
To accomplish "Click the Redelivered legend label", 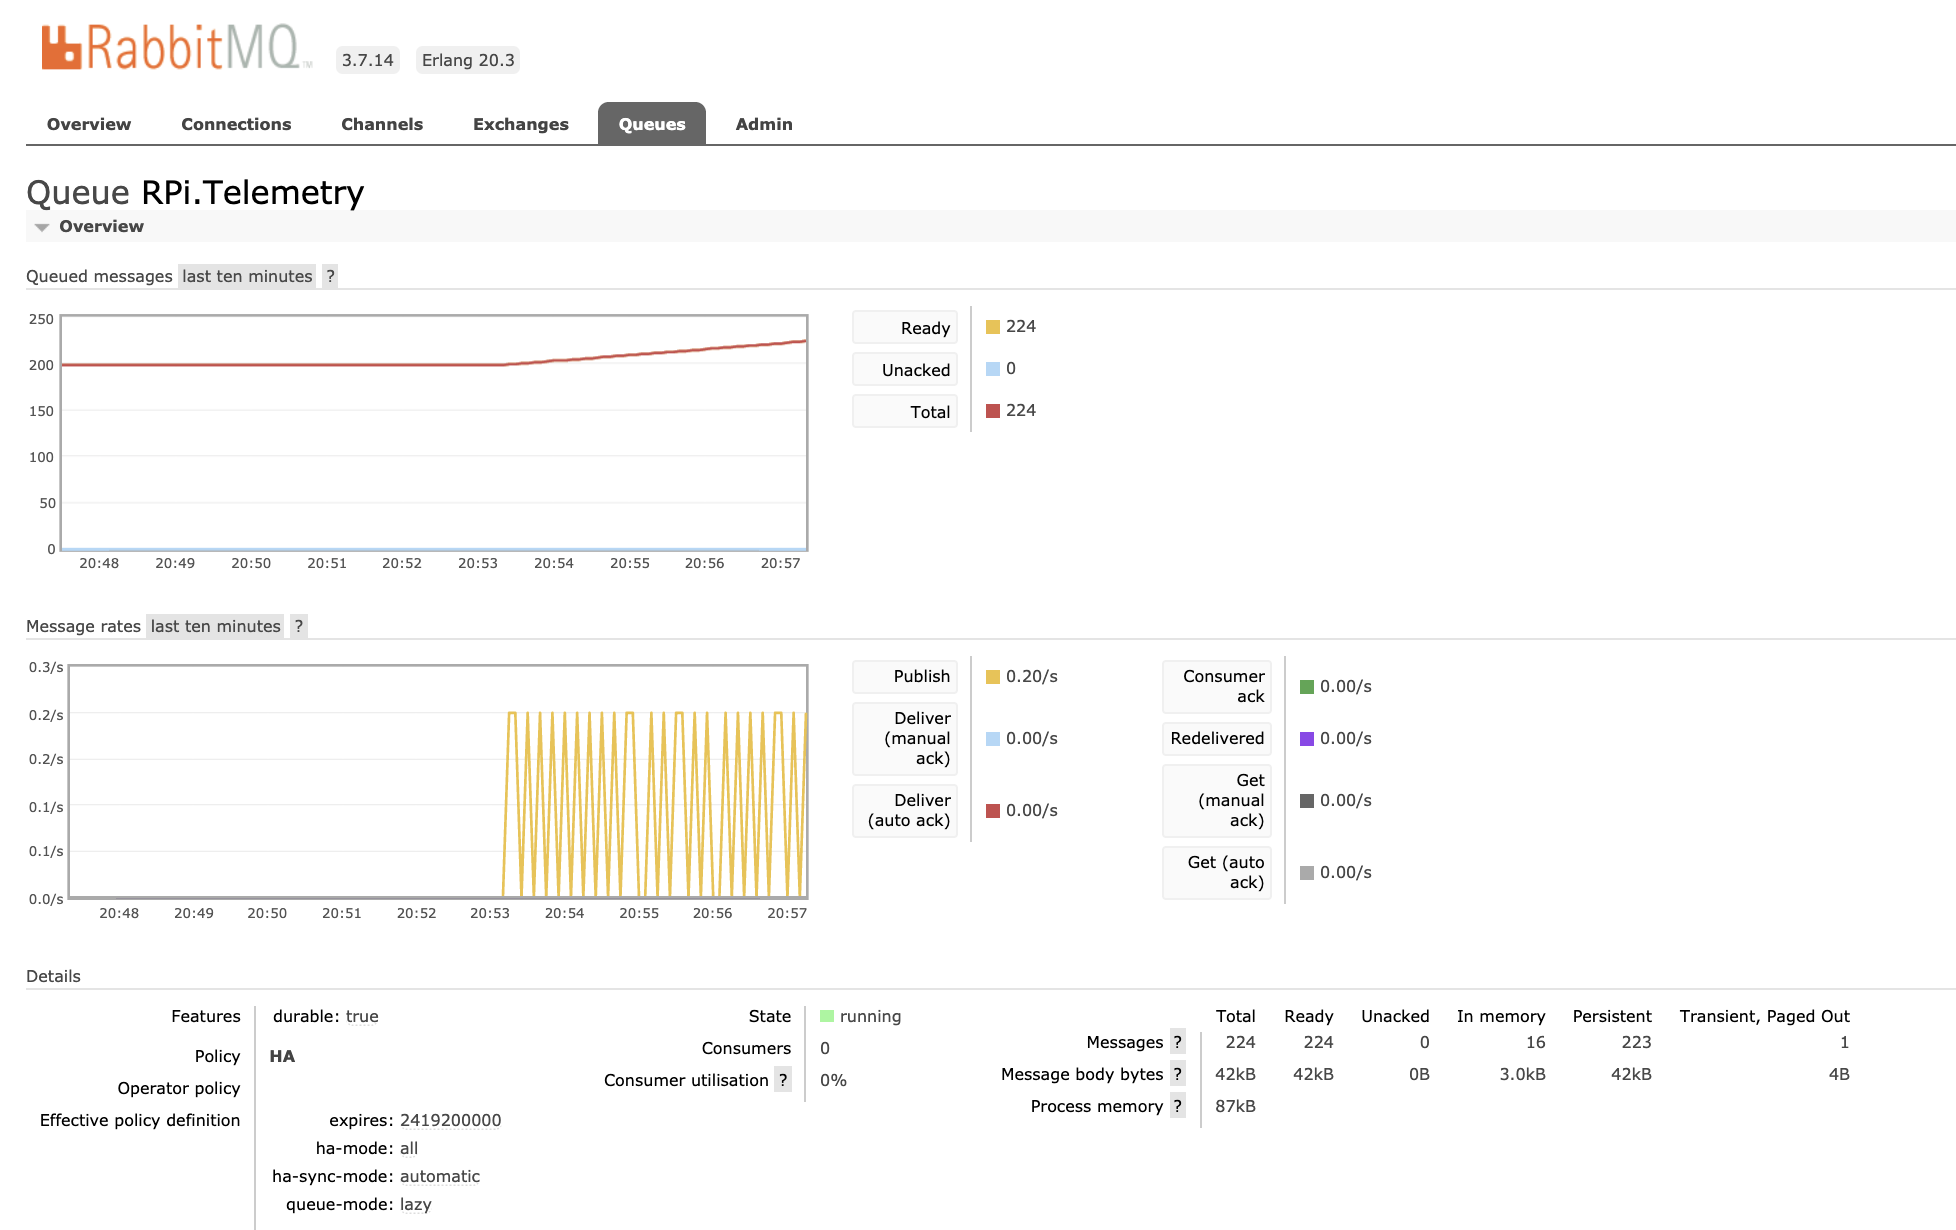I will tap(1217, 738).
